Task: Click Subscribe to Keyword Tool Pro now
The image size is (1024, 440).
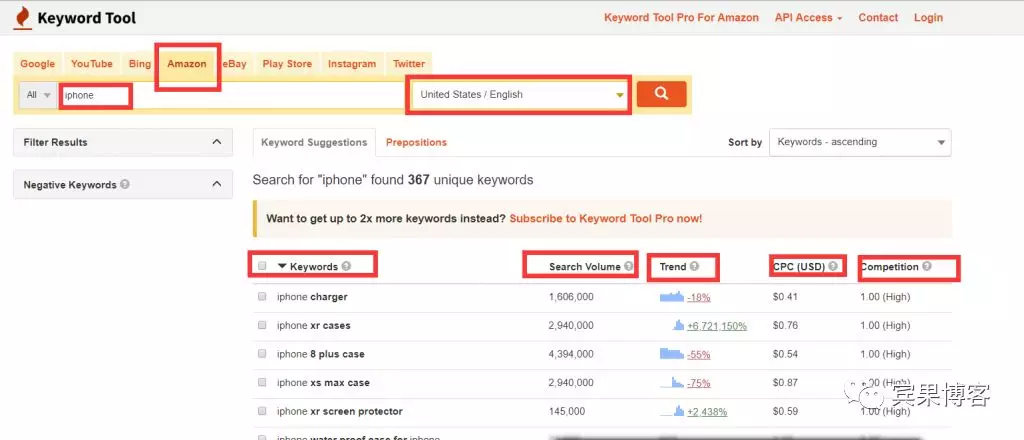Action: [x=605, y=219]
